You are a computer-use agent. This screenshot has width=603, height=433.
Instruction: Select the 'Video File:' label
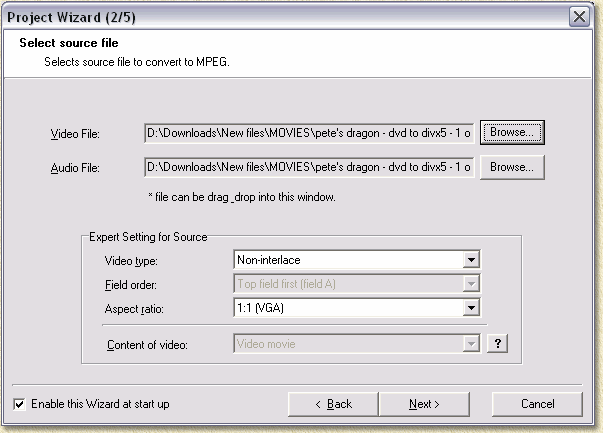(x=75, y=134)
